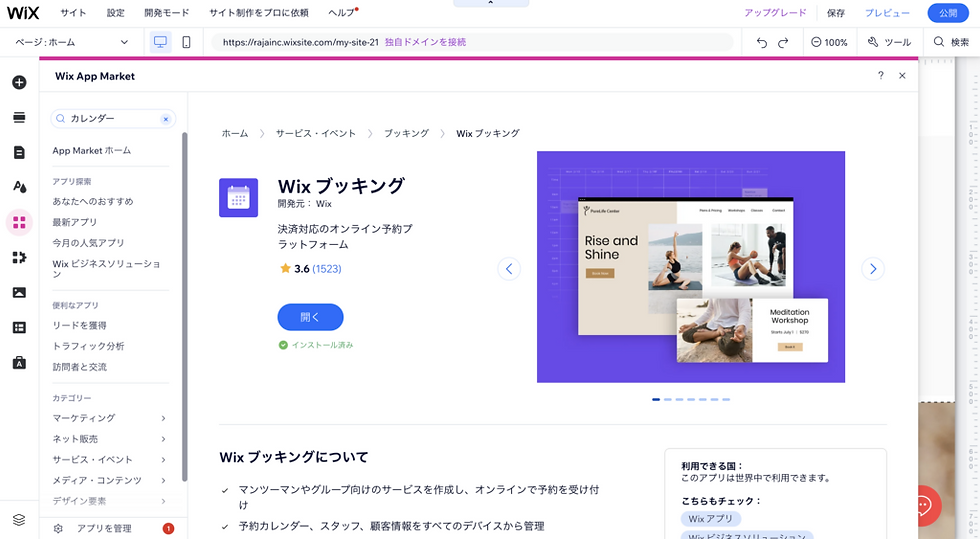Screen dimensions: 980x539
Task: Open the CMS table icon in sidebar
Action: pyautogui.click(x=19, y=328)
